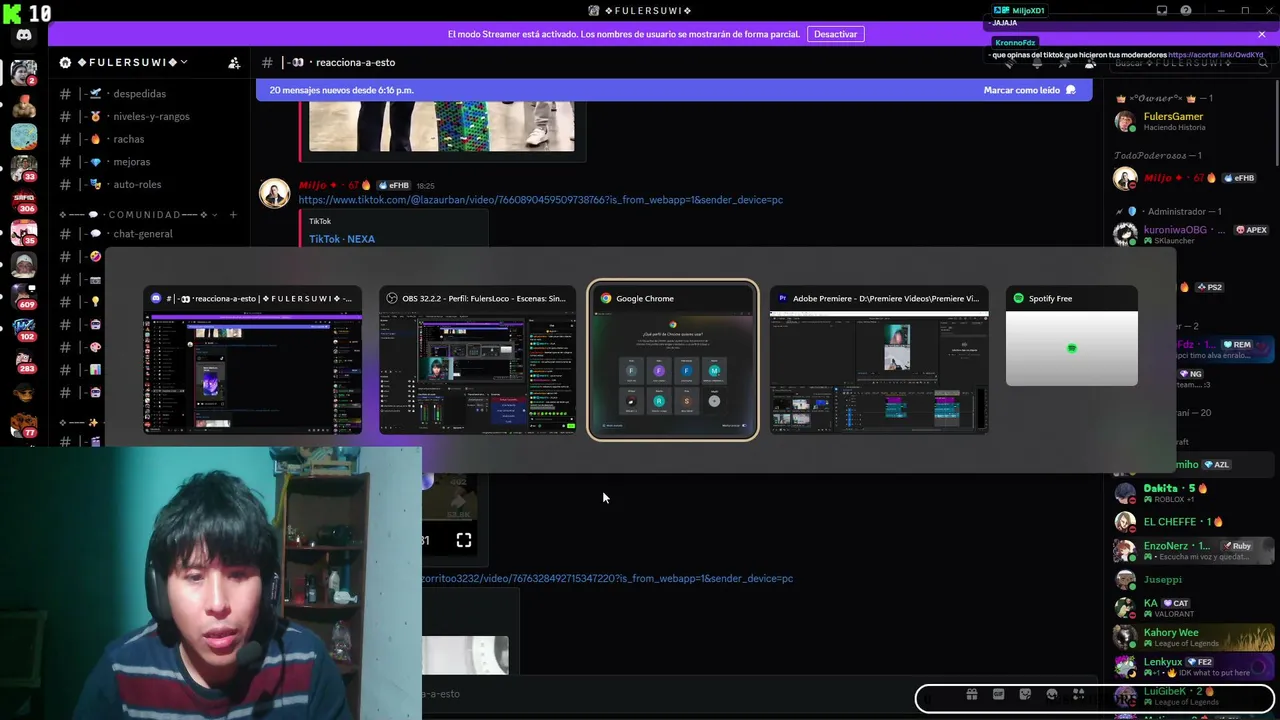The height and width of the screenshot is (720, 1280).
Task: Click Marcar como leído button
Action: click(1029, 90)
